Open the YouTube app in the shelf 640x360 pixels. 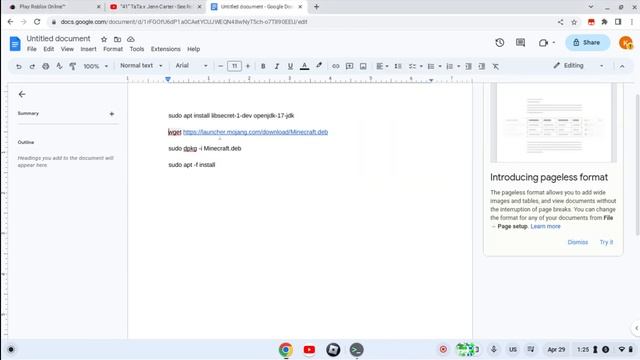tap(309, 349)
